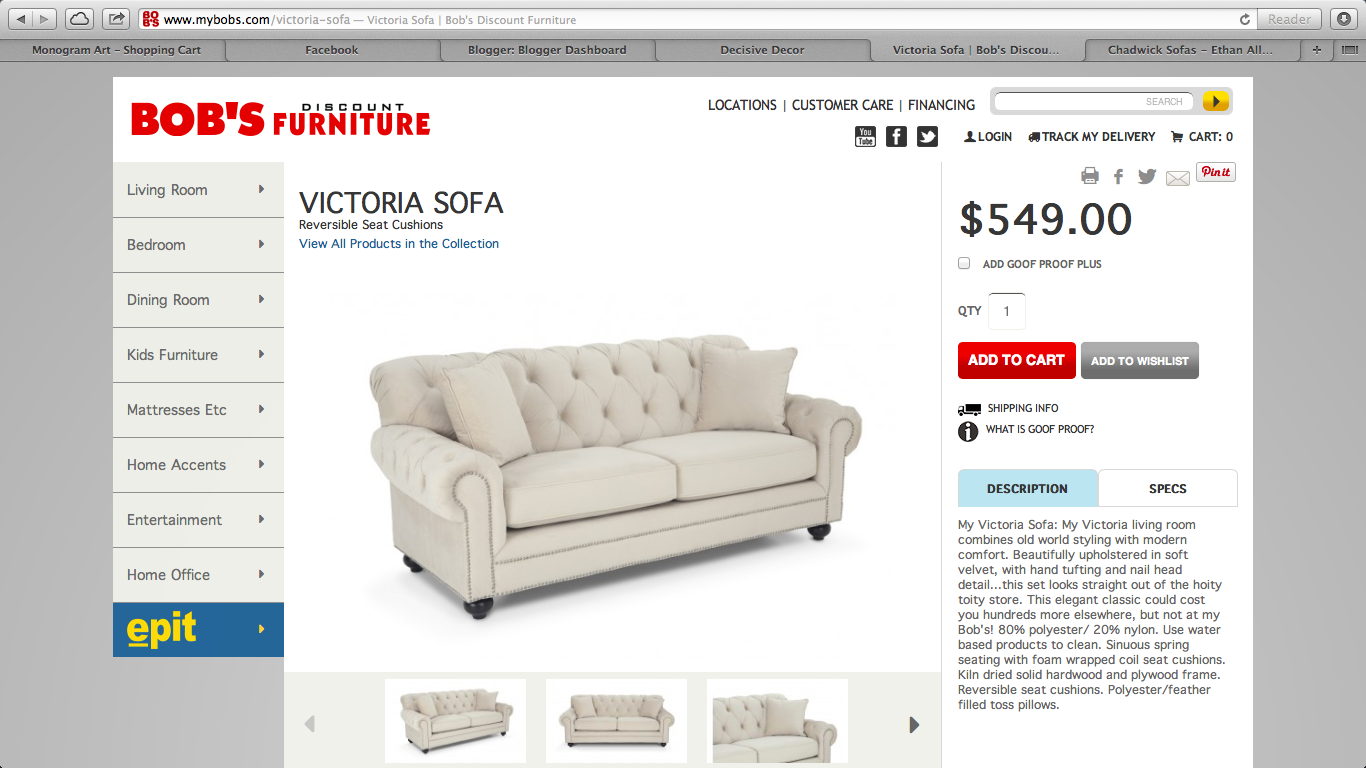The width and height of the screenshot is (1366, 768).
Task: Switch to the Specs tab
Action: tap(1168, 489)
